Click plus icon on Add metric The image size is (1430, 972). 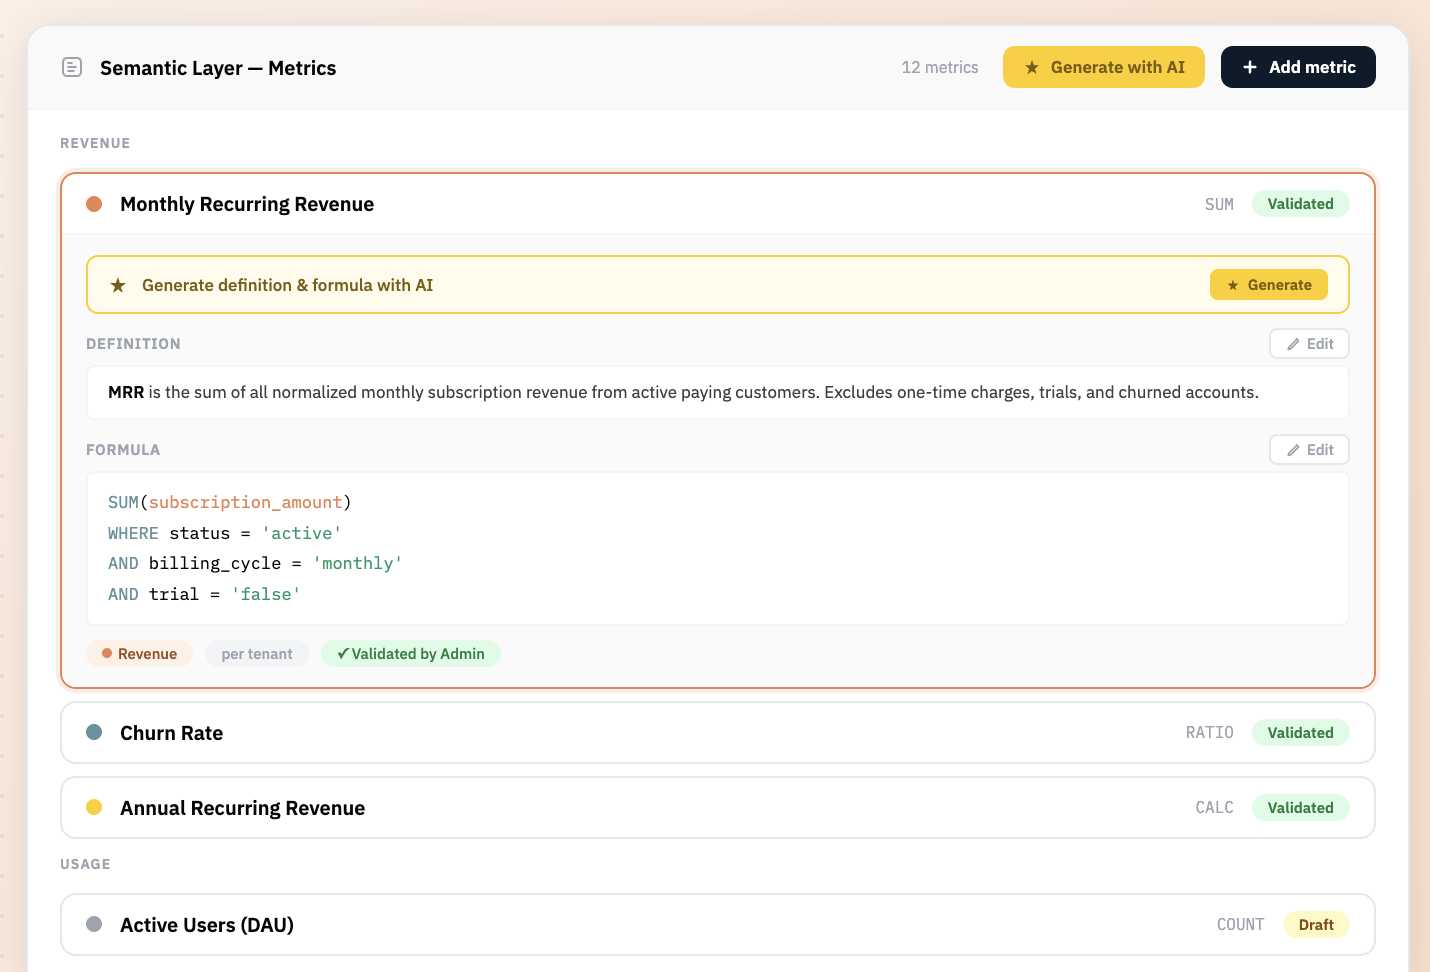(1250, 67)
